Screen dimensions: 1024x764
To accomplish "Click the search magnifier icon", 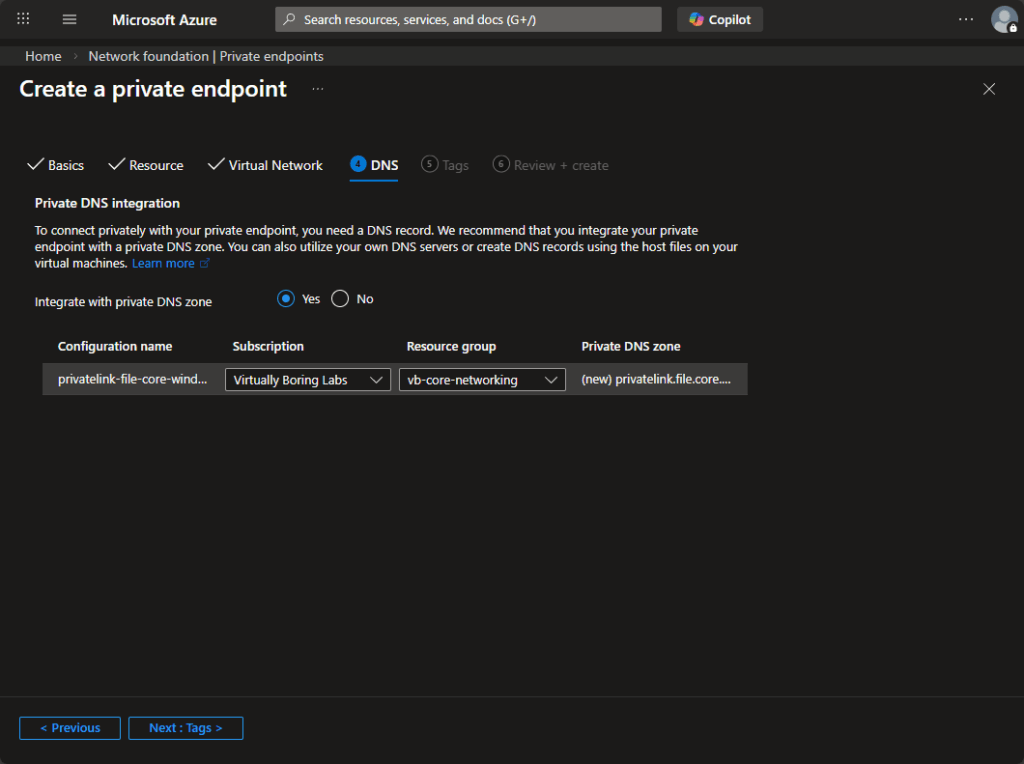I will pos(289,20).
